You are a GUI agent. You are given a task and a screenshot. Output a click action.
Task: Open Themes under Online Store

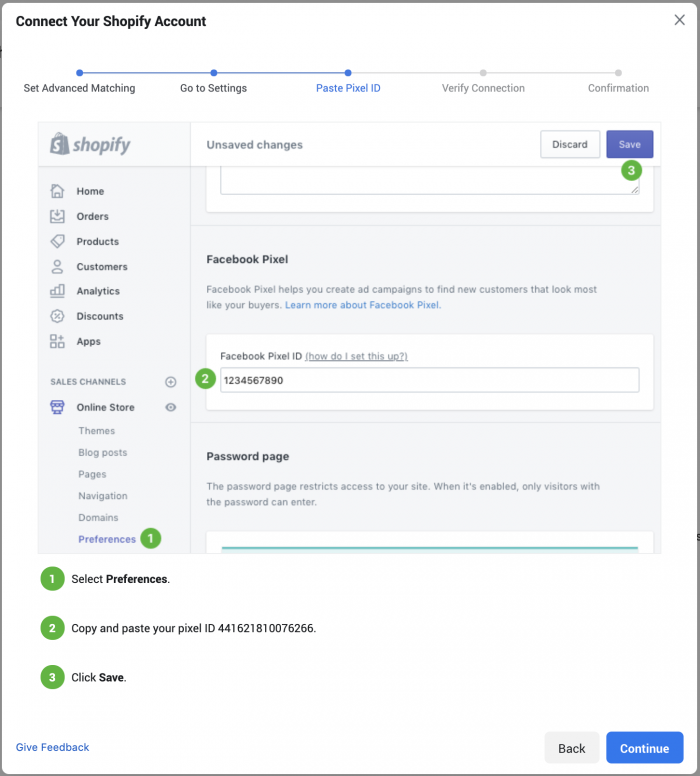point(97,431)
